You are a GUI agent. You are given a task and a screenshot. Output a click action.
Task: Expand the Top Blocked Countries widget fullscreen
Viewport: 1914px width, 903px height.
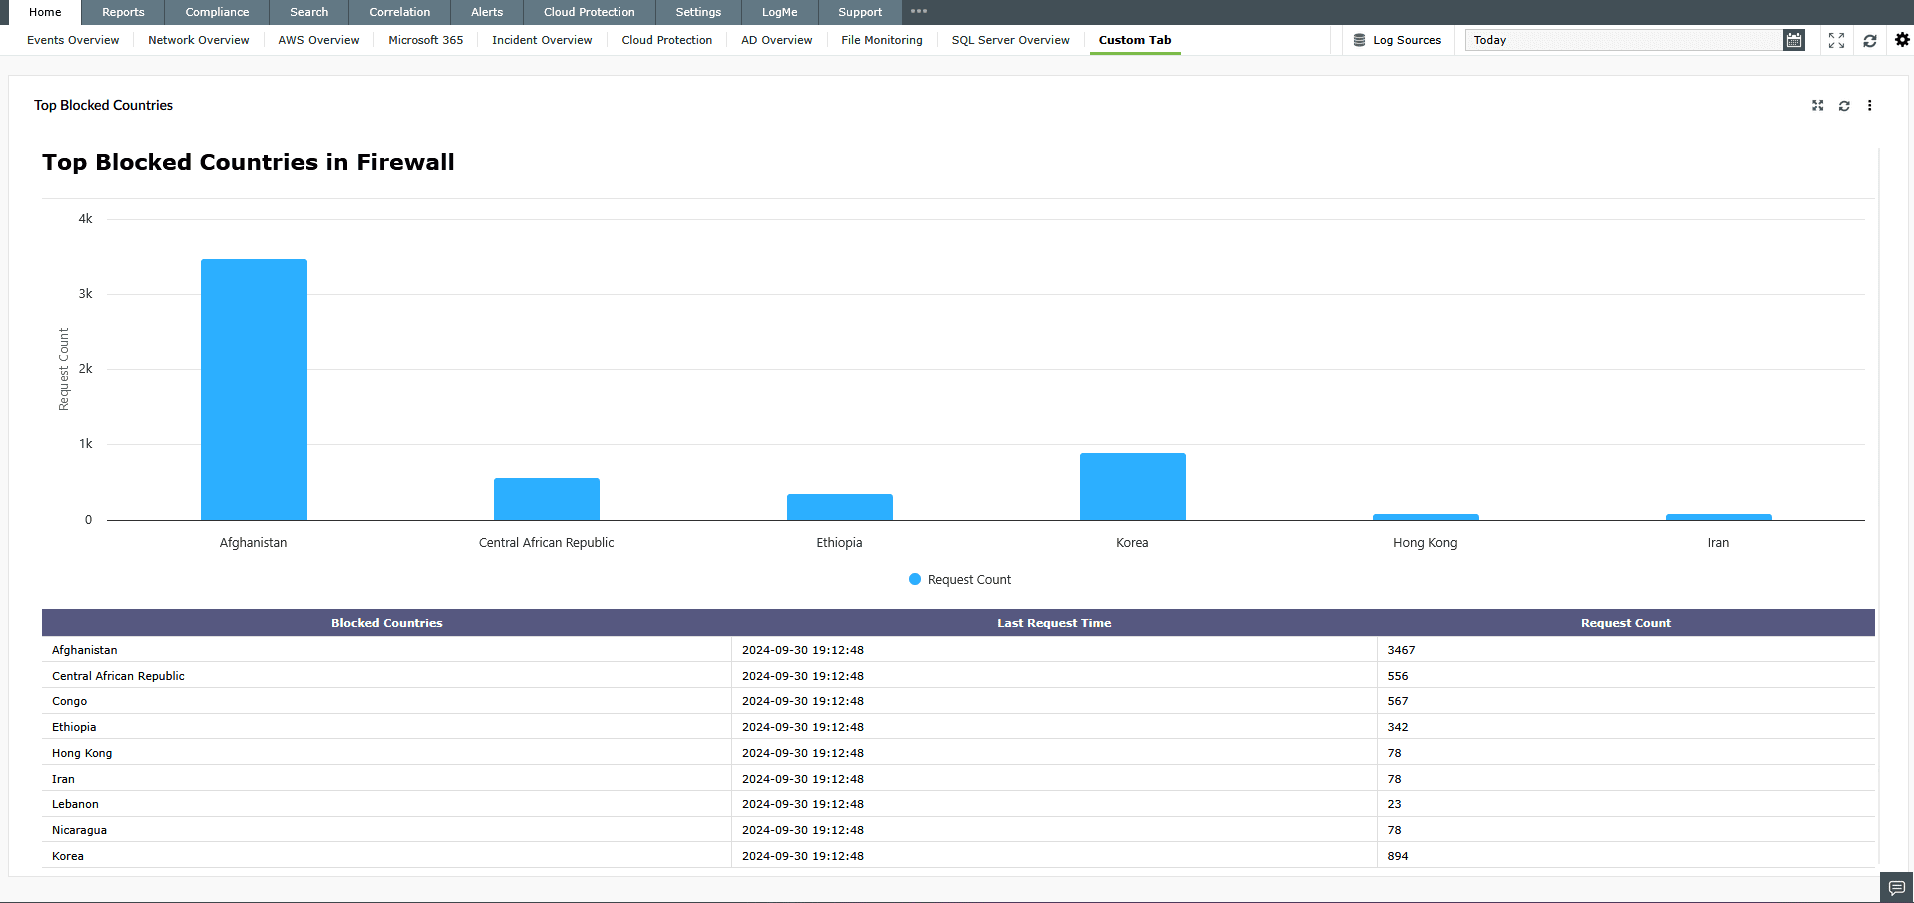coord(1817,105)
